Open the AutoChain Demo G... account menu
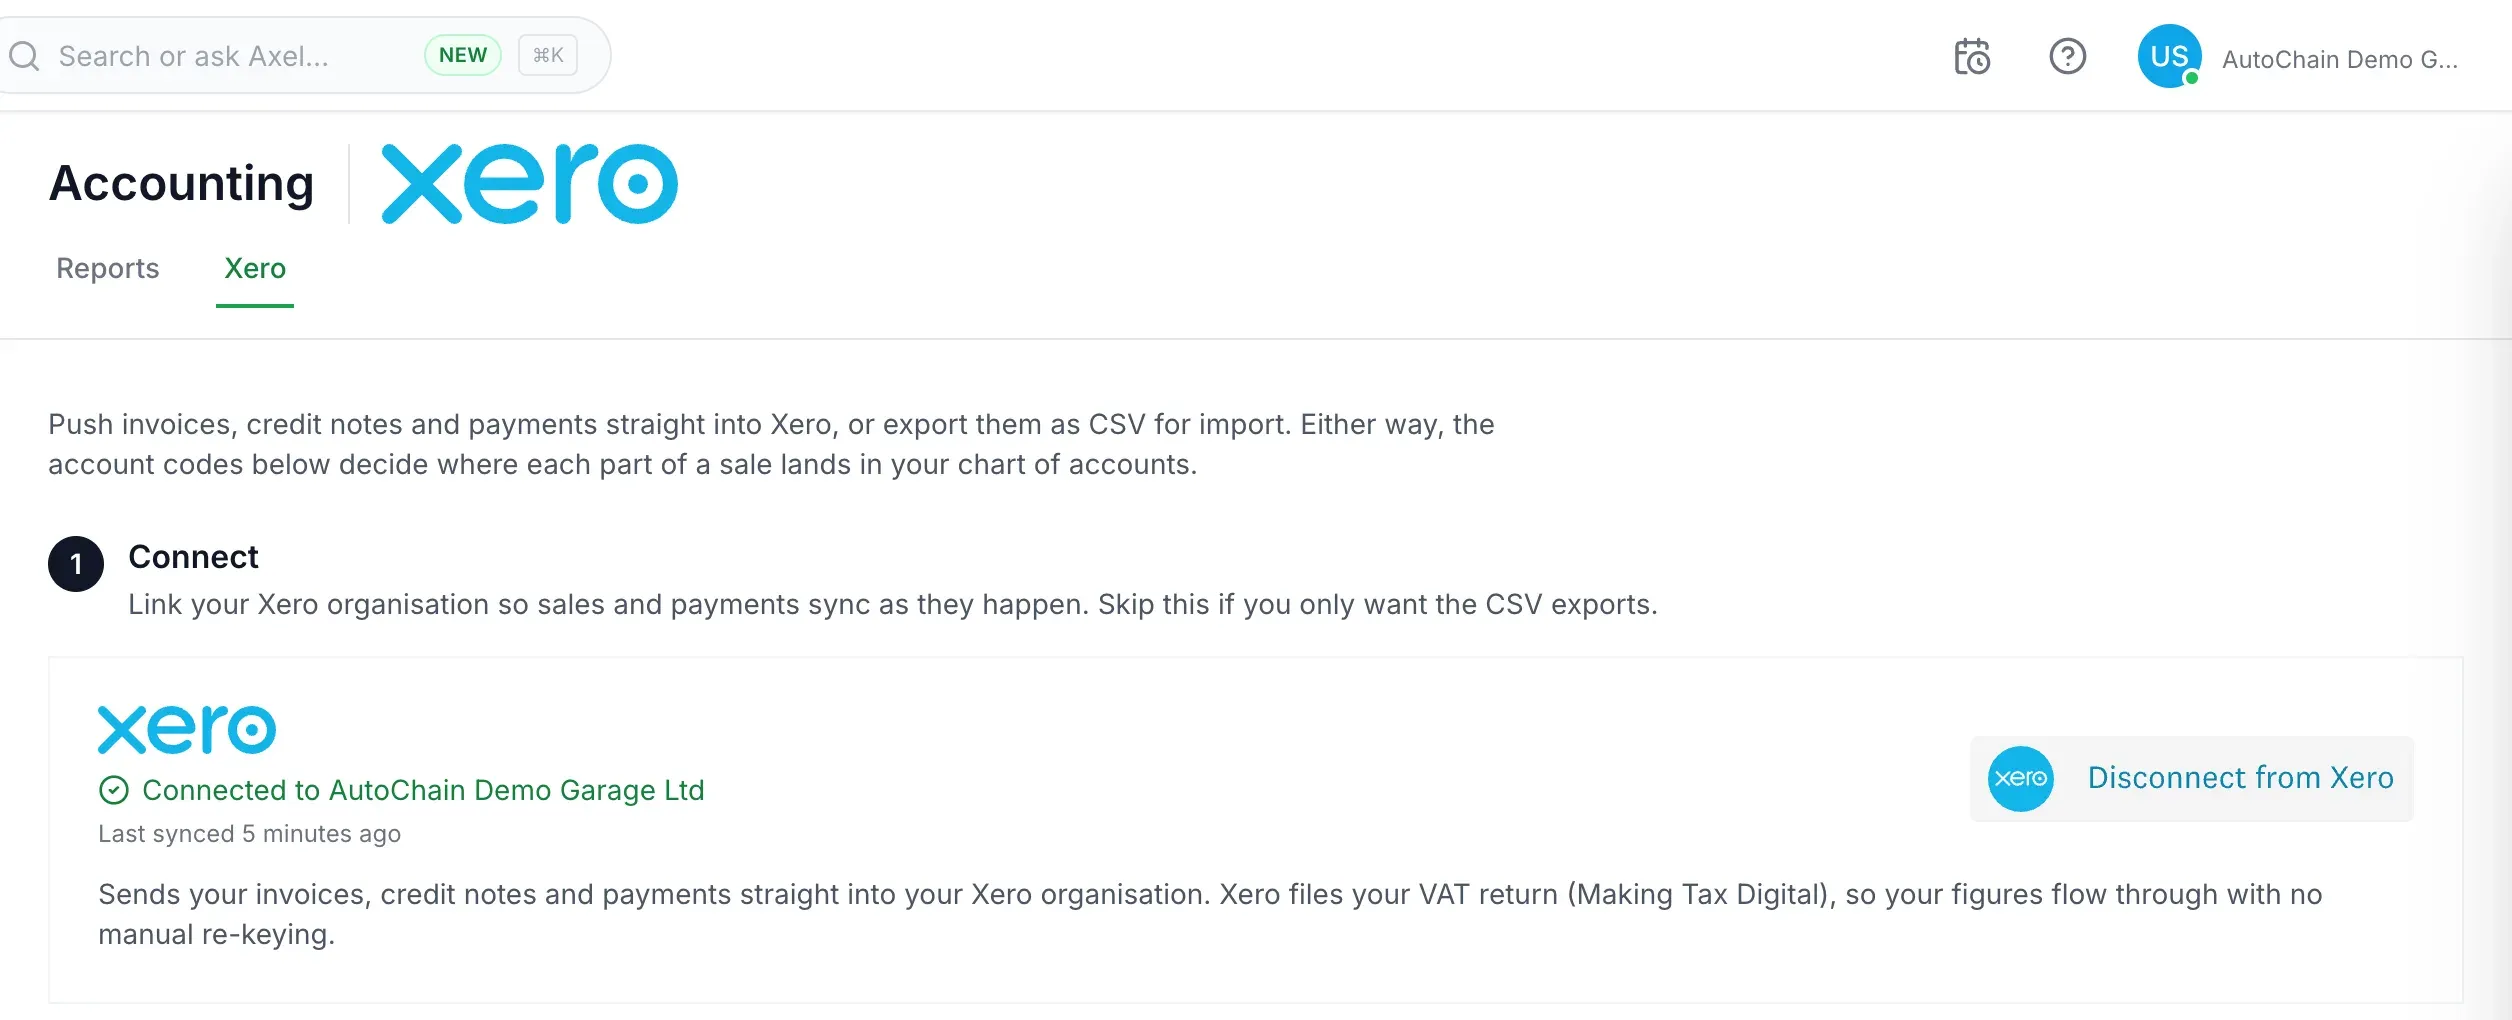 pyautogui.click(x=2339, y=60)
